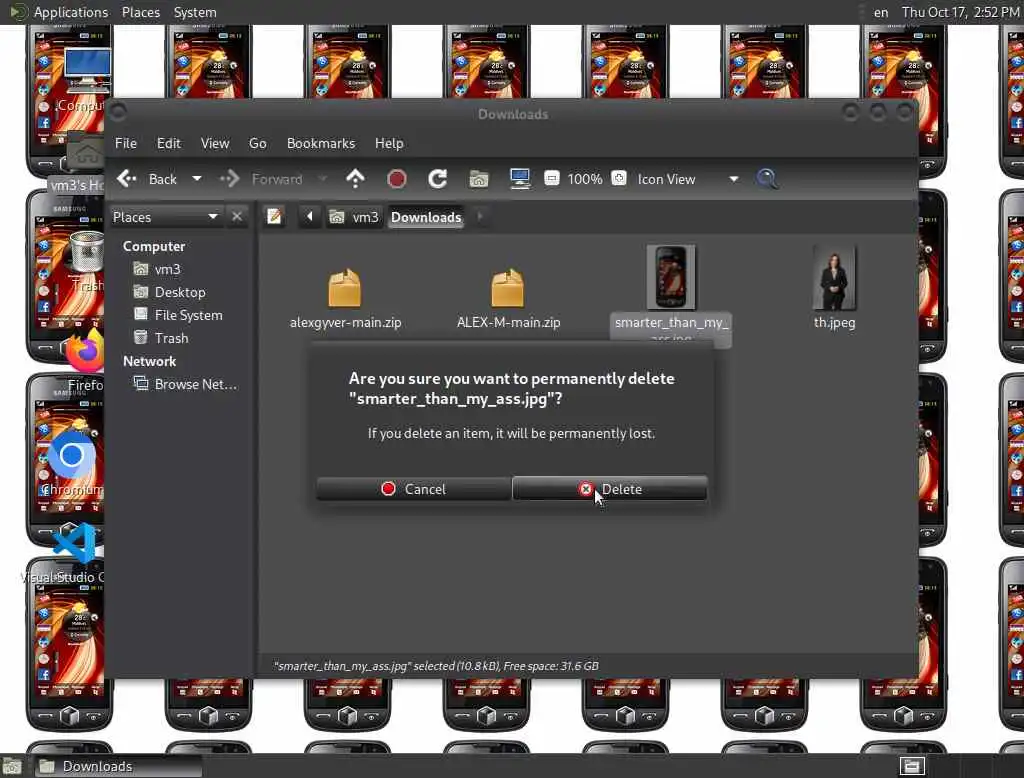The width and height of the screenshot is (1024, 778).
Task: Click the Forward arrow icon
Action: pyautogui.click(x=229, y=178)
